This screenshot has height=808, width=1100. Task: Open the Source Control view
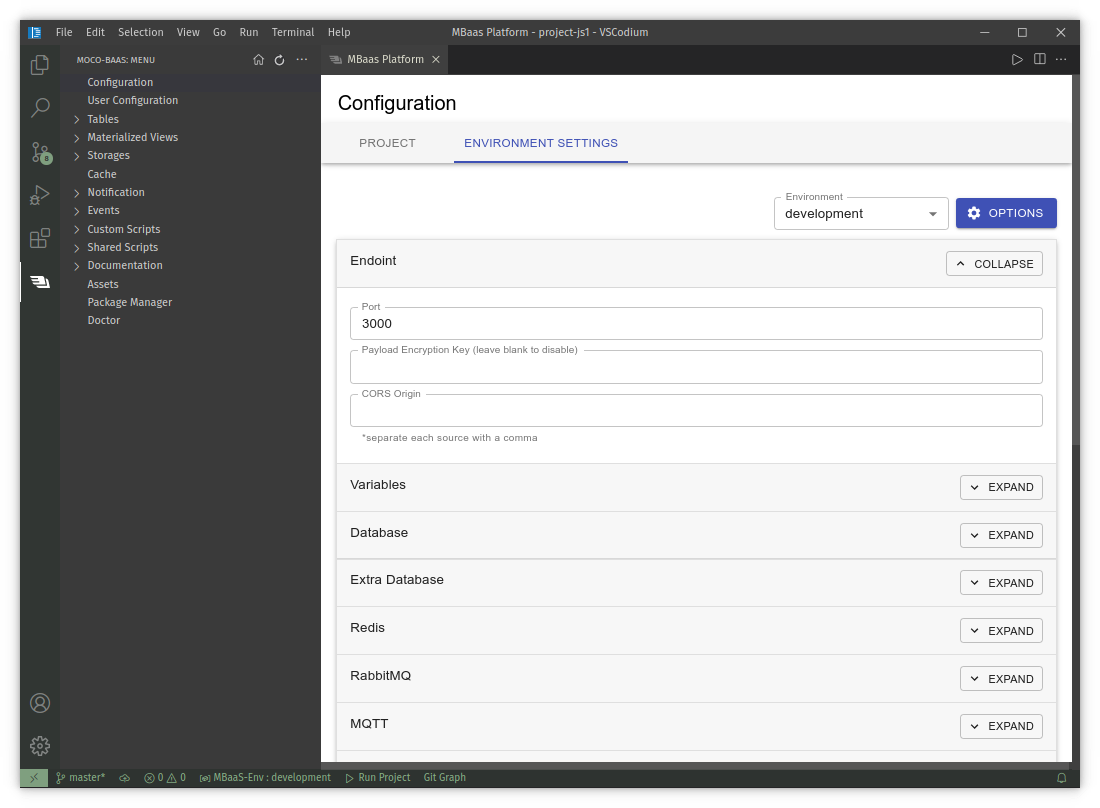40,152
